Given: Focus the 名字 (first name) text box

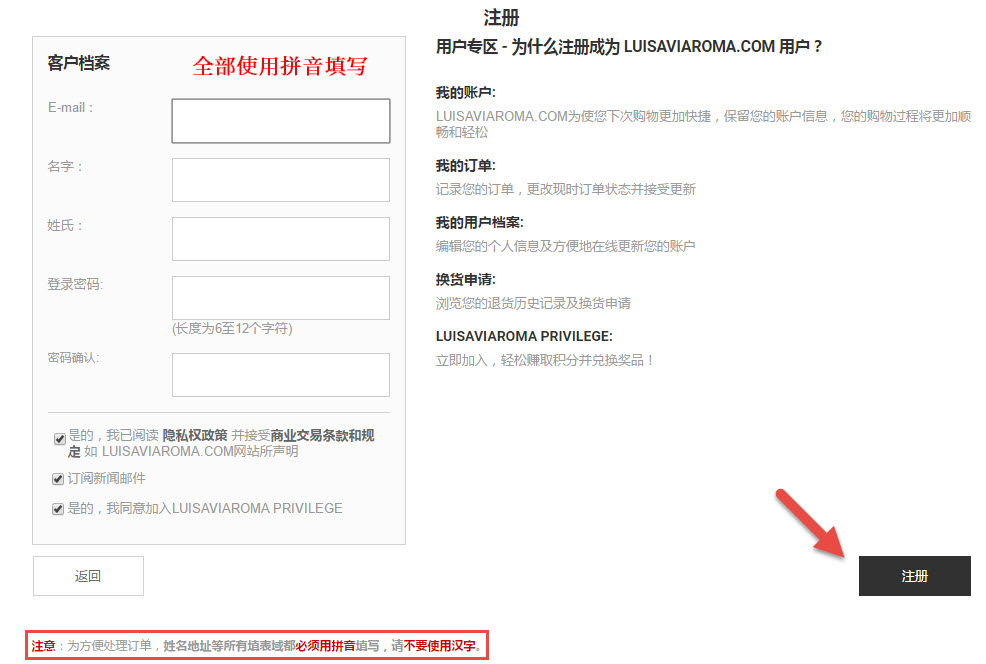Looking at the screenshot, I should (x=280, y=180).
